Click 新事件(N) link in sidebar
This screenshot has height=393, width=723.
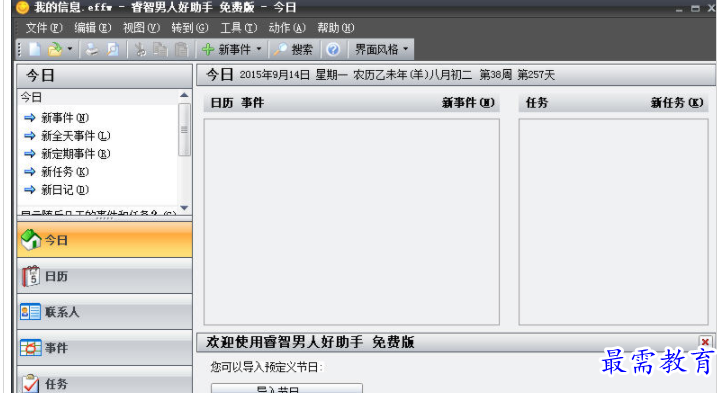pyautogui.click(x=65, y=118)
